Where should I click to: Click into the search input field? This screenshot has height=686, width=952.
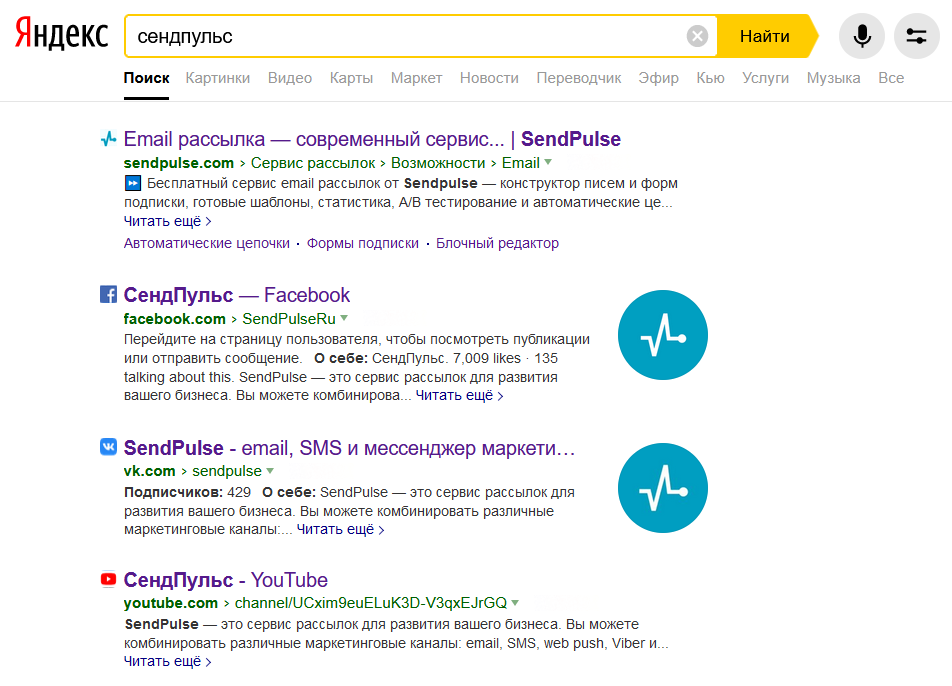coord(407,36)
